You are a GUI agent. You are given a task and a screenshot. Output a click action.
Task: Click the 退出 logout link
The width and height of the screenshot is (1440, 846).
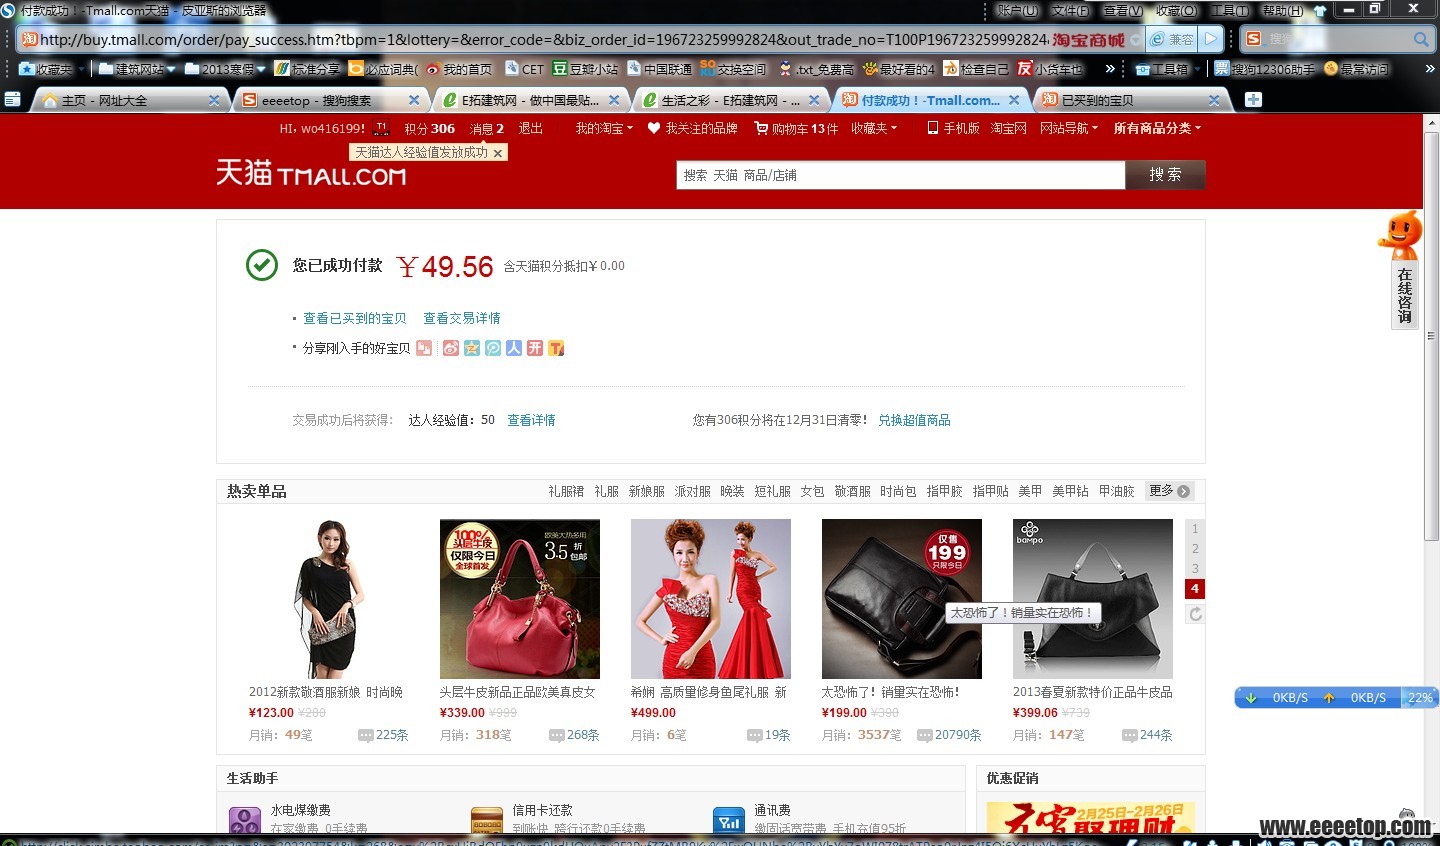coord(530,128)
